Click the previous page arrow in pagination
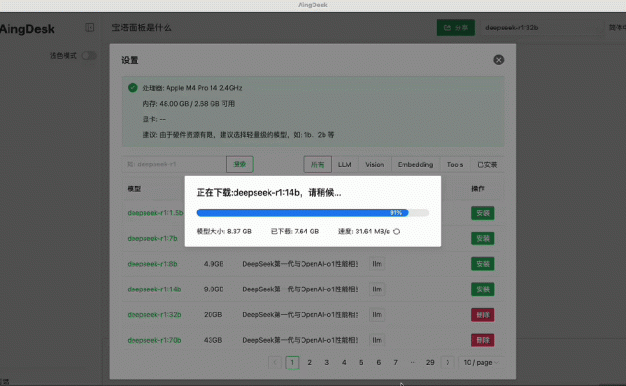 [x=275, y=362]
